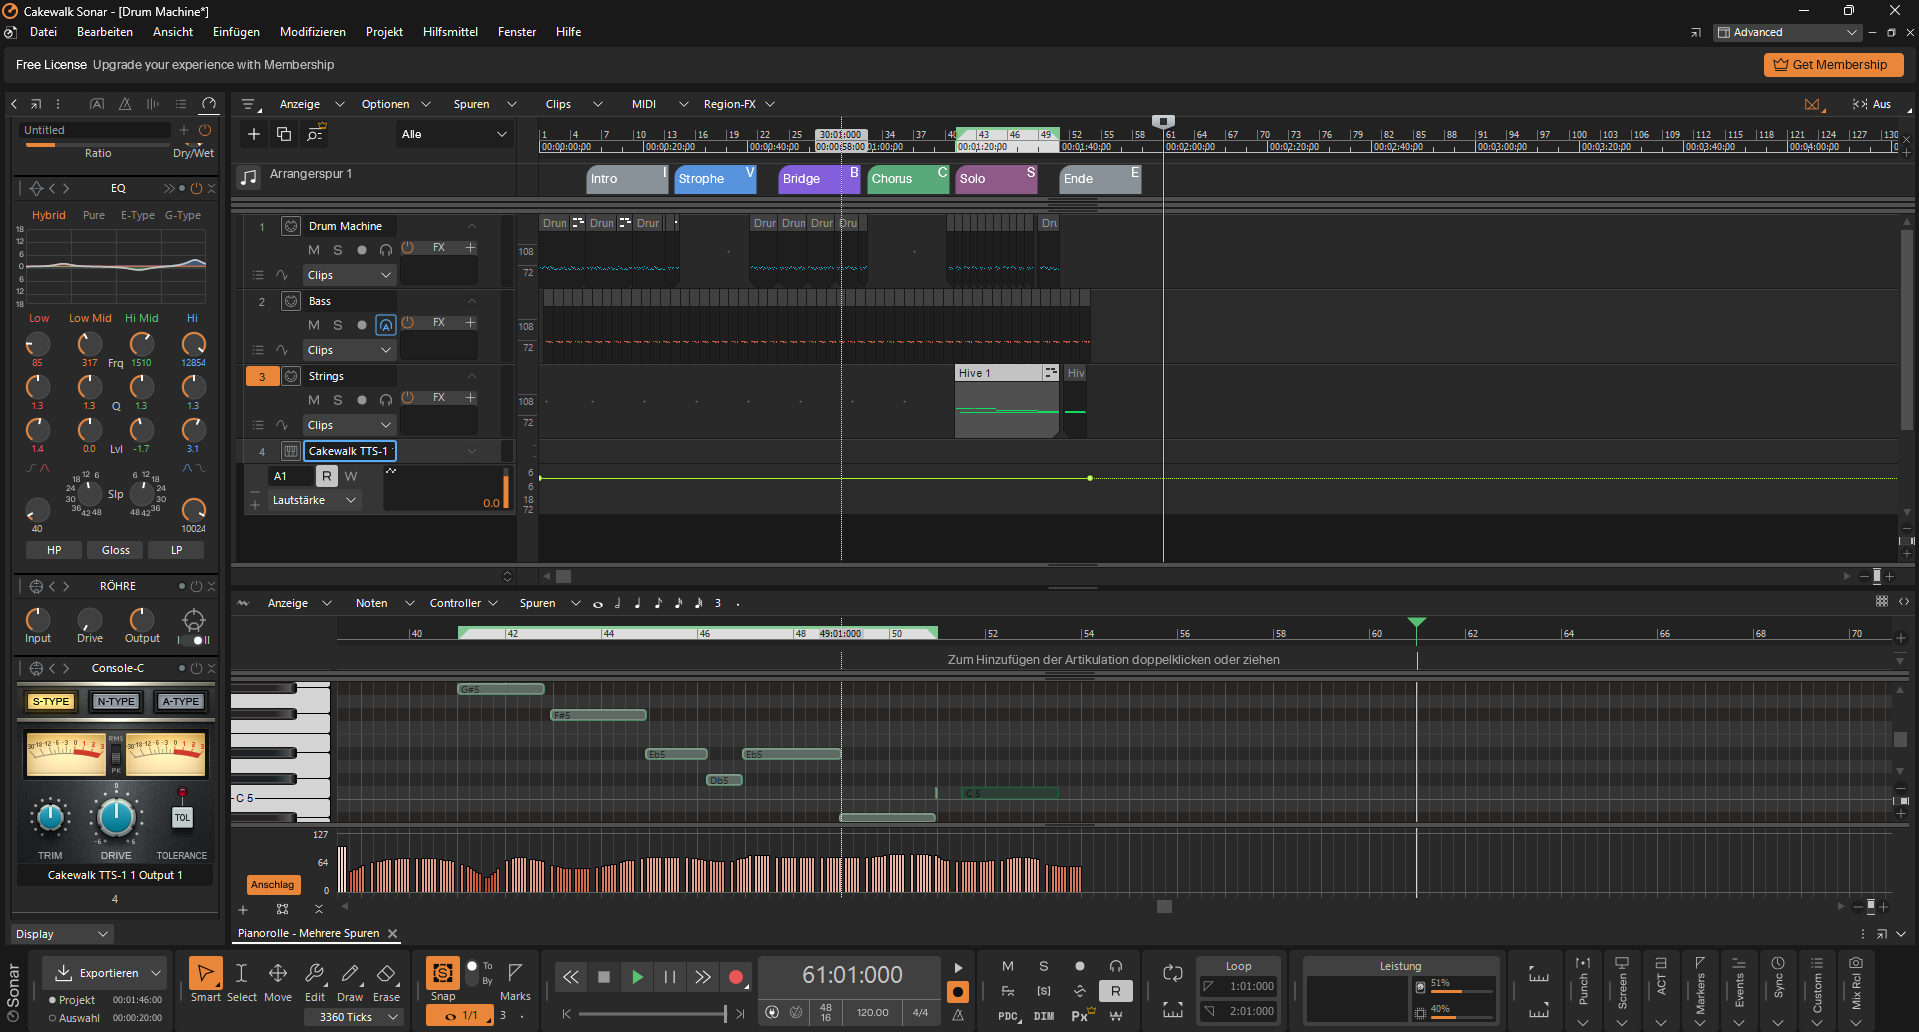Turn the Console-C DRIVE knob
Screen dimensions: 1919x1032
coord(116,817)
